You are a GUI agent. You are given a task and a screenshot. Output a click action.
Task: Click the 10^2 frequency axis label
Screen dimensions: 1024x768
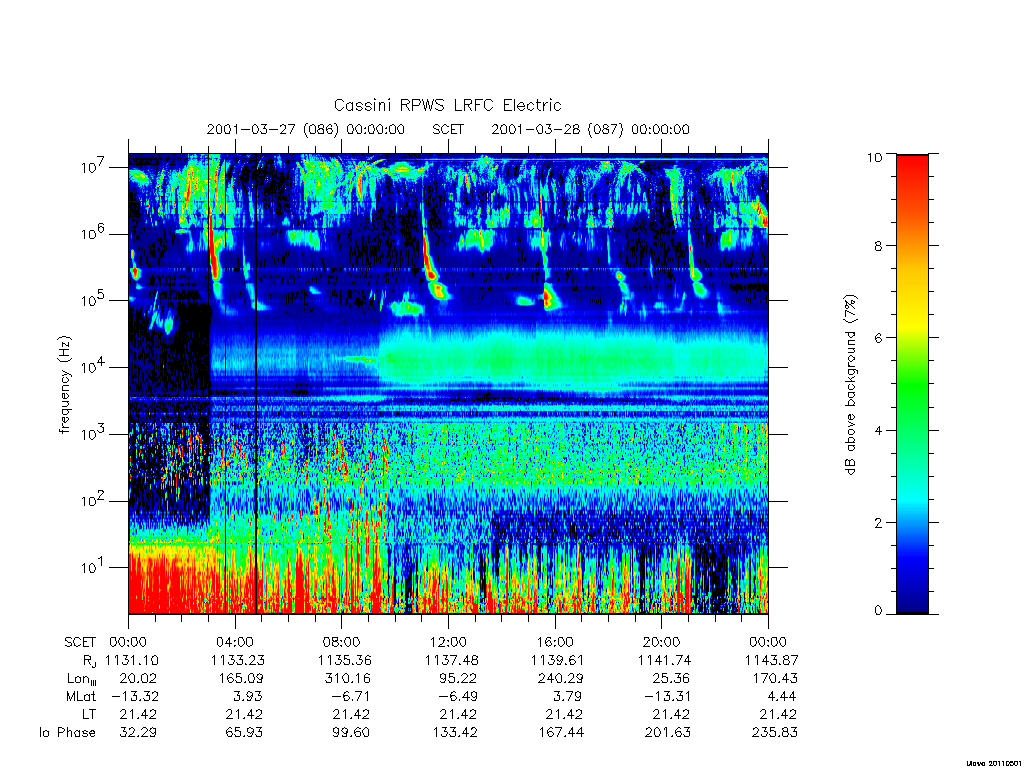[93, 500]
